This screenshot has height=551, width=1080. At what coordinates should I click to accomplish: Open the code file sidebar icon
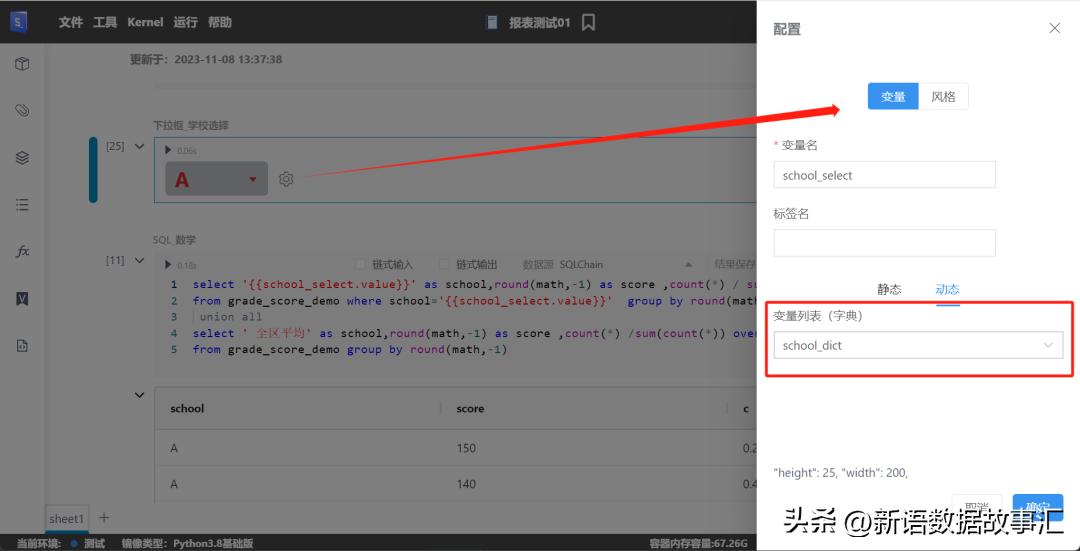click(22, 346)
